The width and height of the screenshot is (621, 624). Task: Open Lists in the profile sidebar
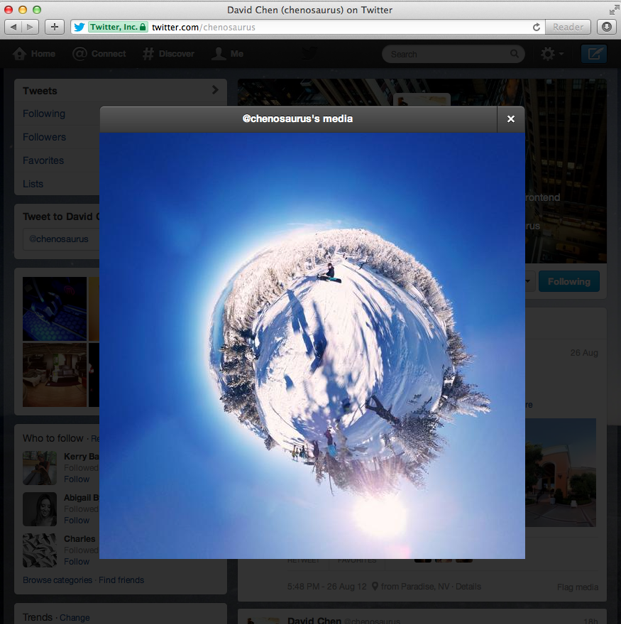[x=33, y=184]
